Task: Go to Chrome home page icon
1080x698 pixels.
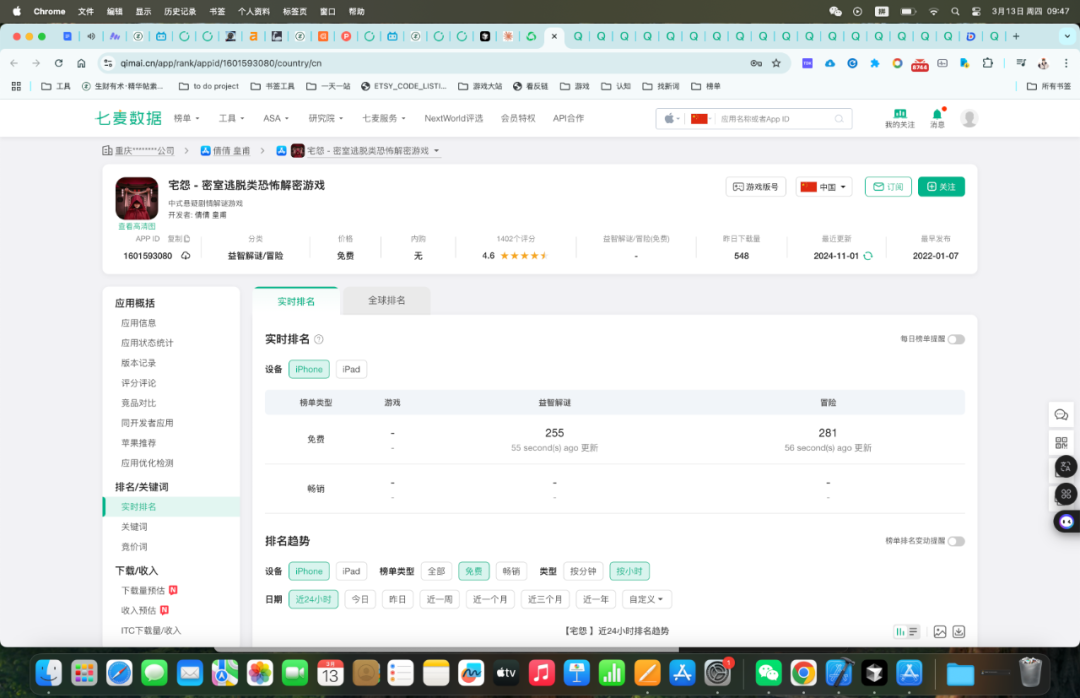Action: pyautogui.click(x=81, y=63)
